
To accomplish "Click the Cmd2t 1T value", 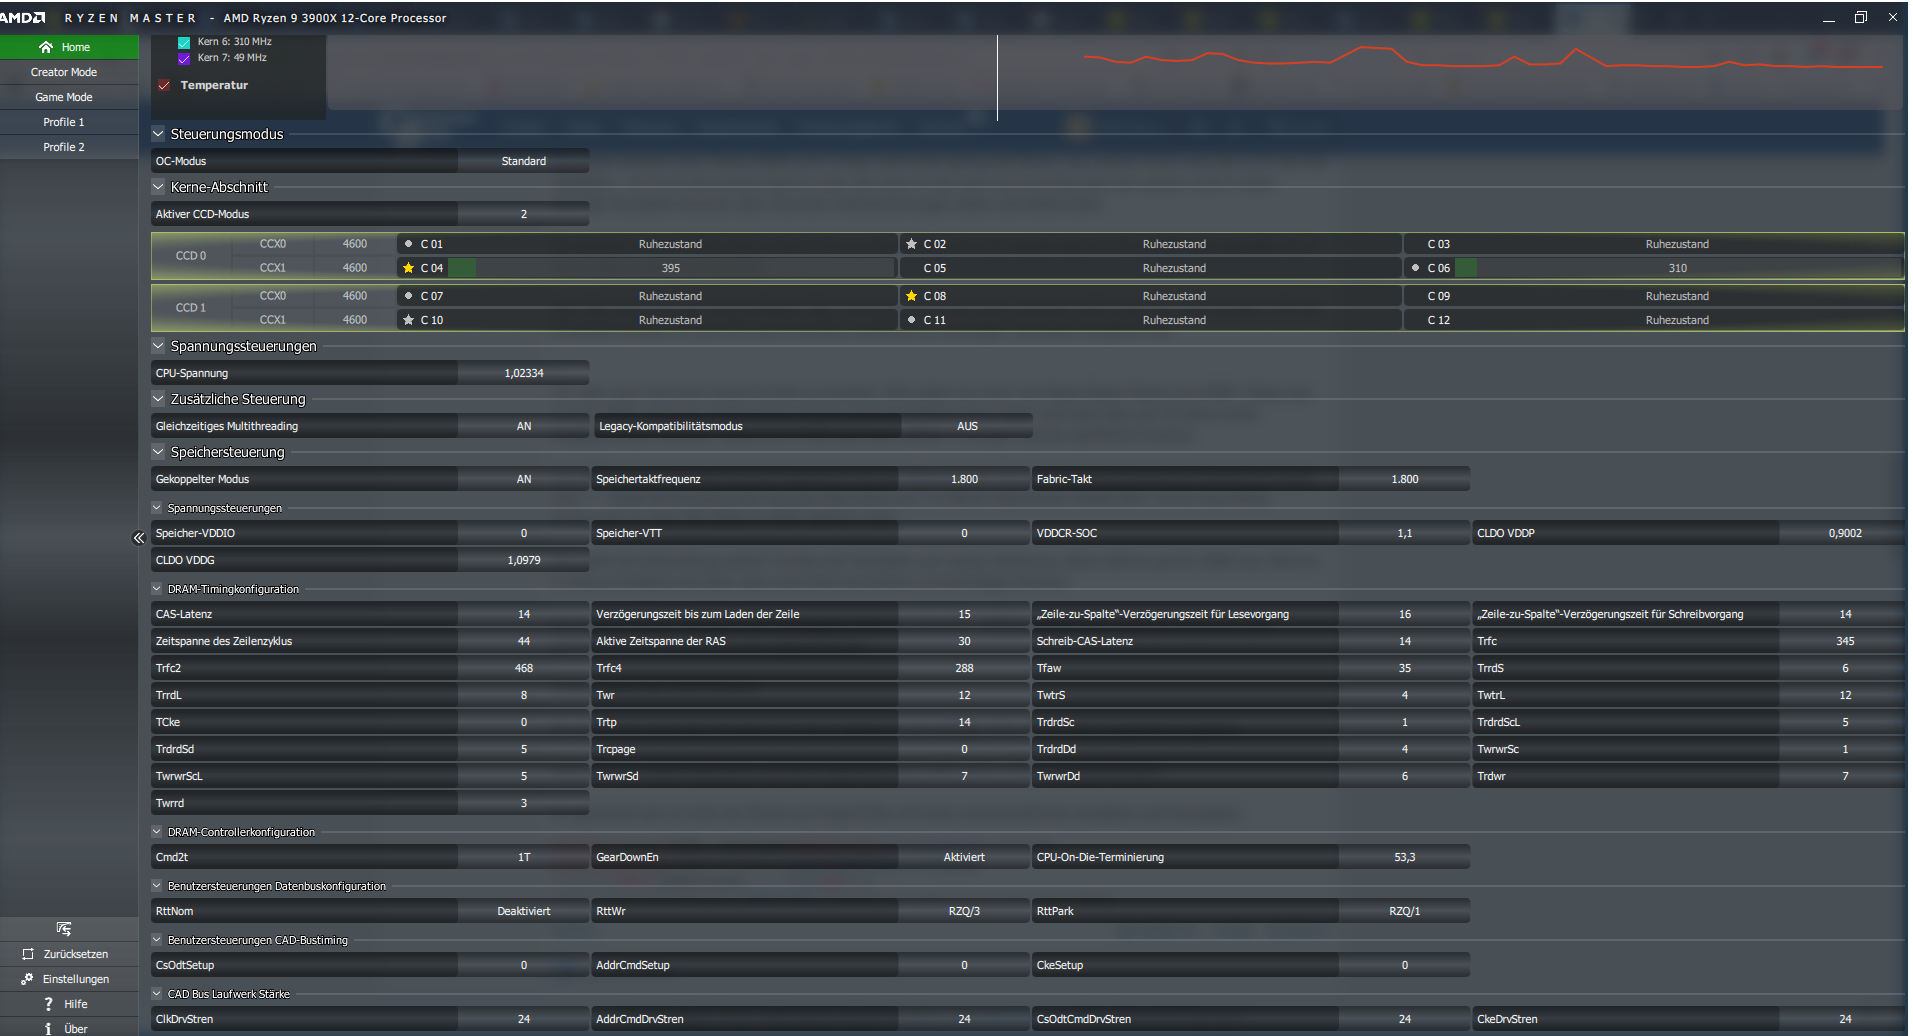I will [x=523, y=857].
